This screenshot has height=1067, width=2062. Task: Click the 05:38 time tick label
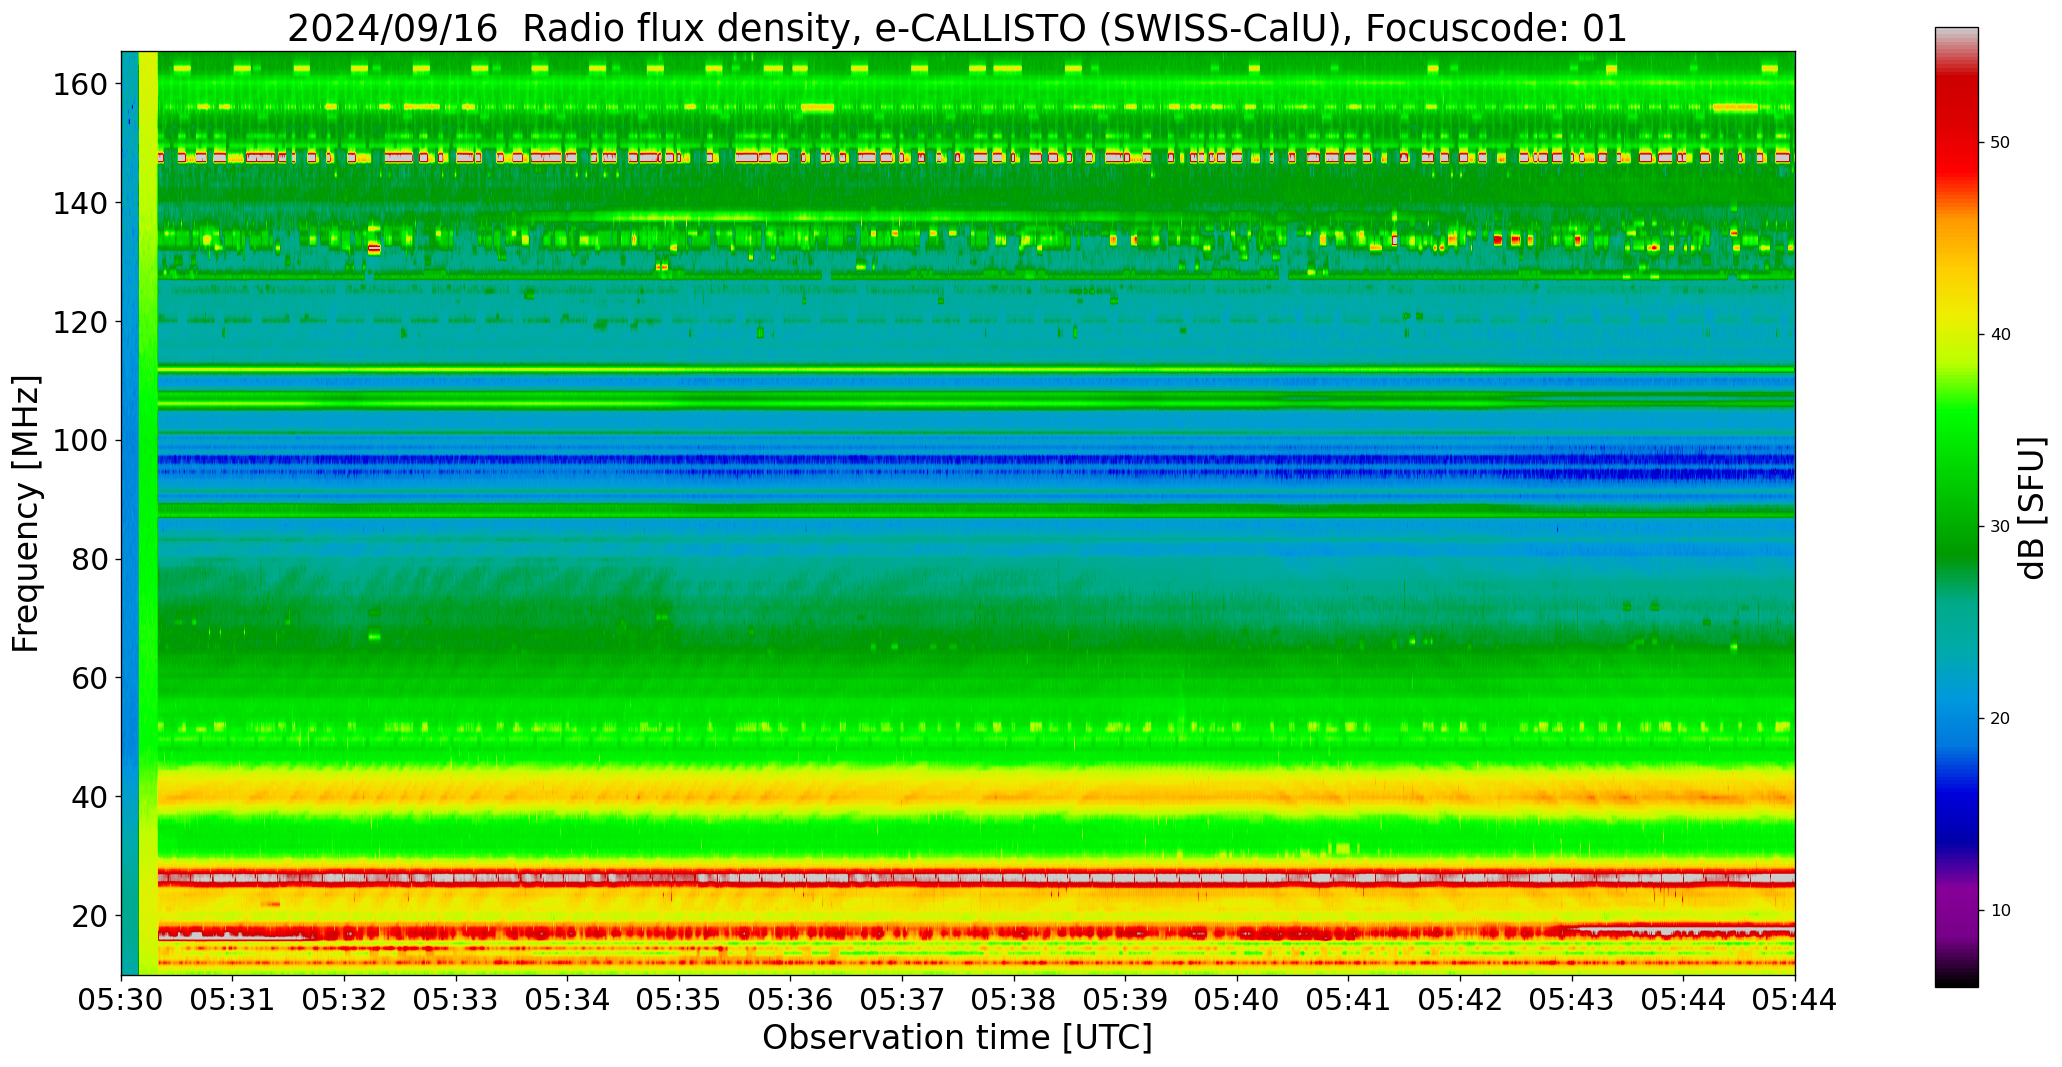[x=1014, y=999]
